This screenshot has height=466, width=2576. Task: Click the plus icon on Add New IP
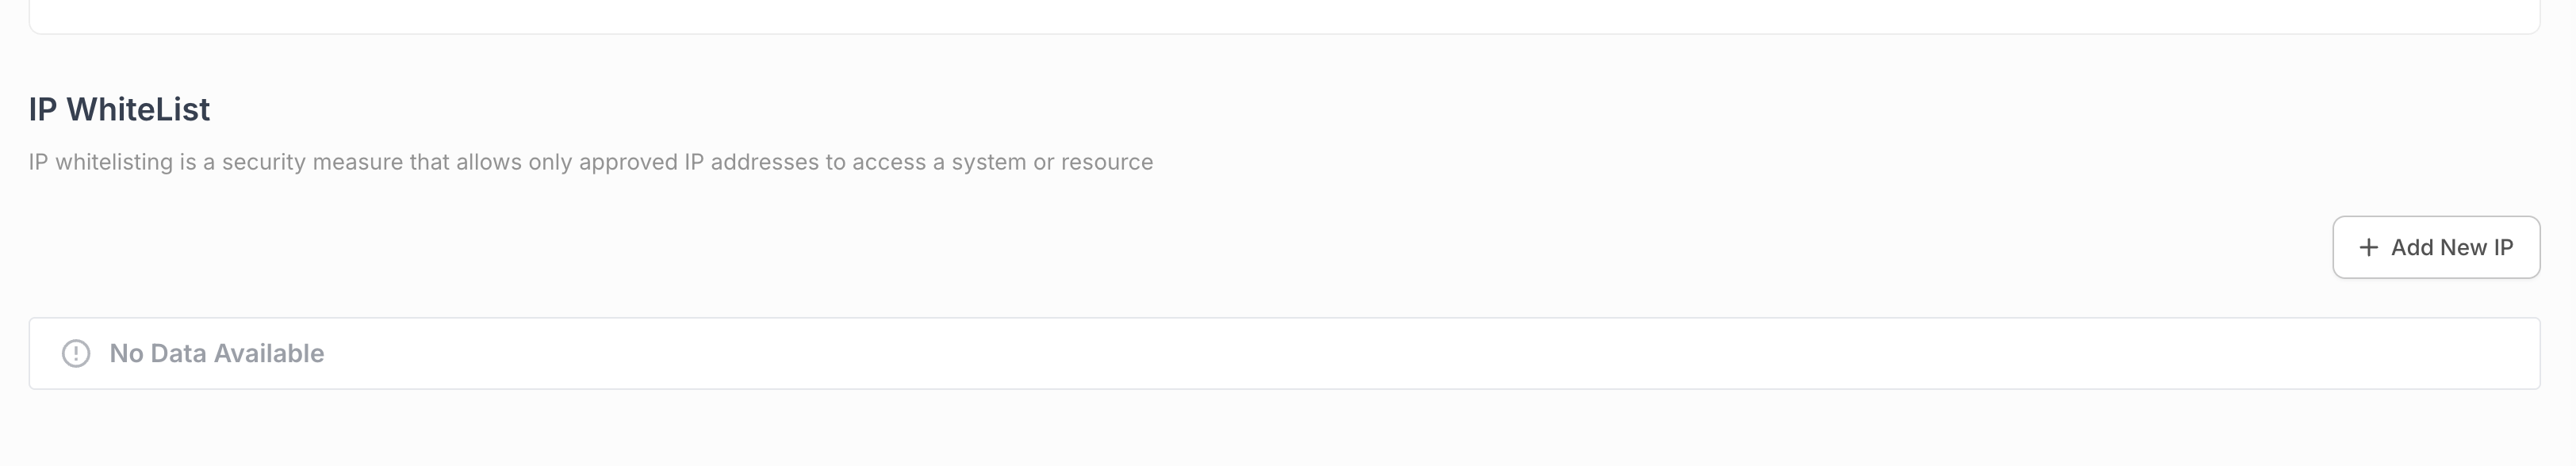tap(2368, 248)
